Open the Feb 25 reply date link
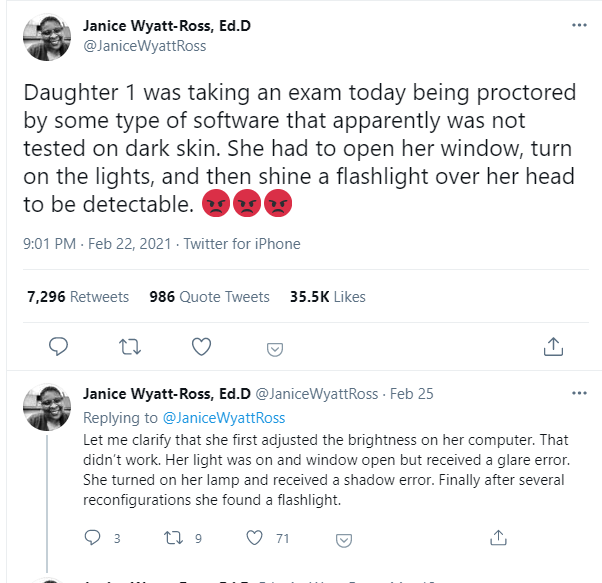 pos(411,394)
